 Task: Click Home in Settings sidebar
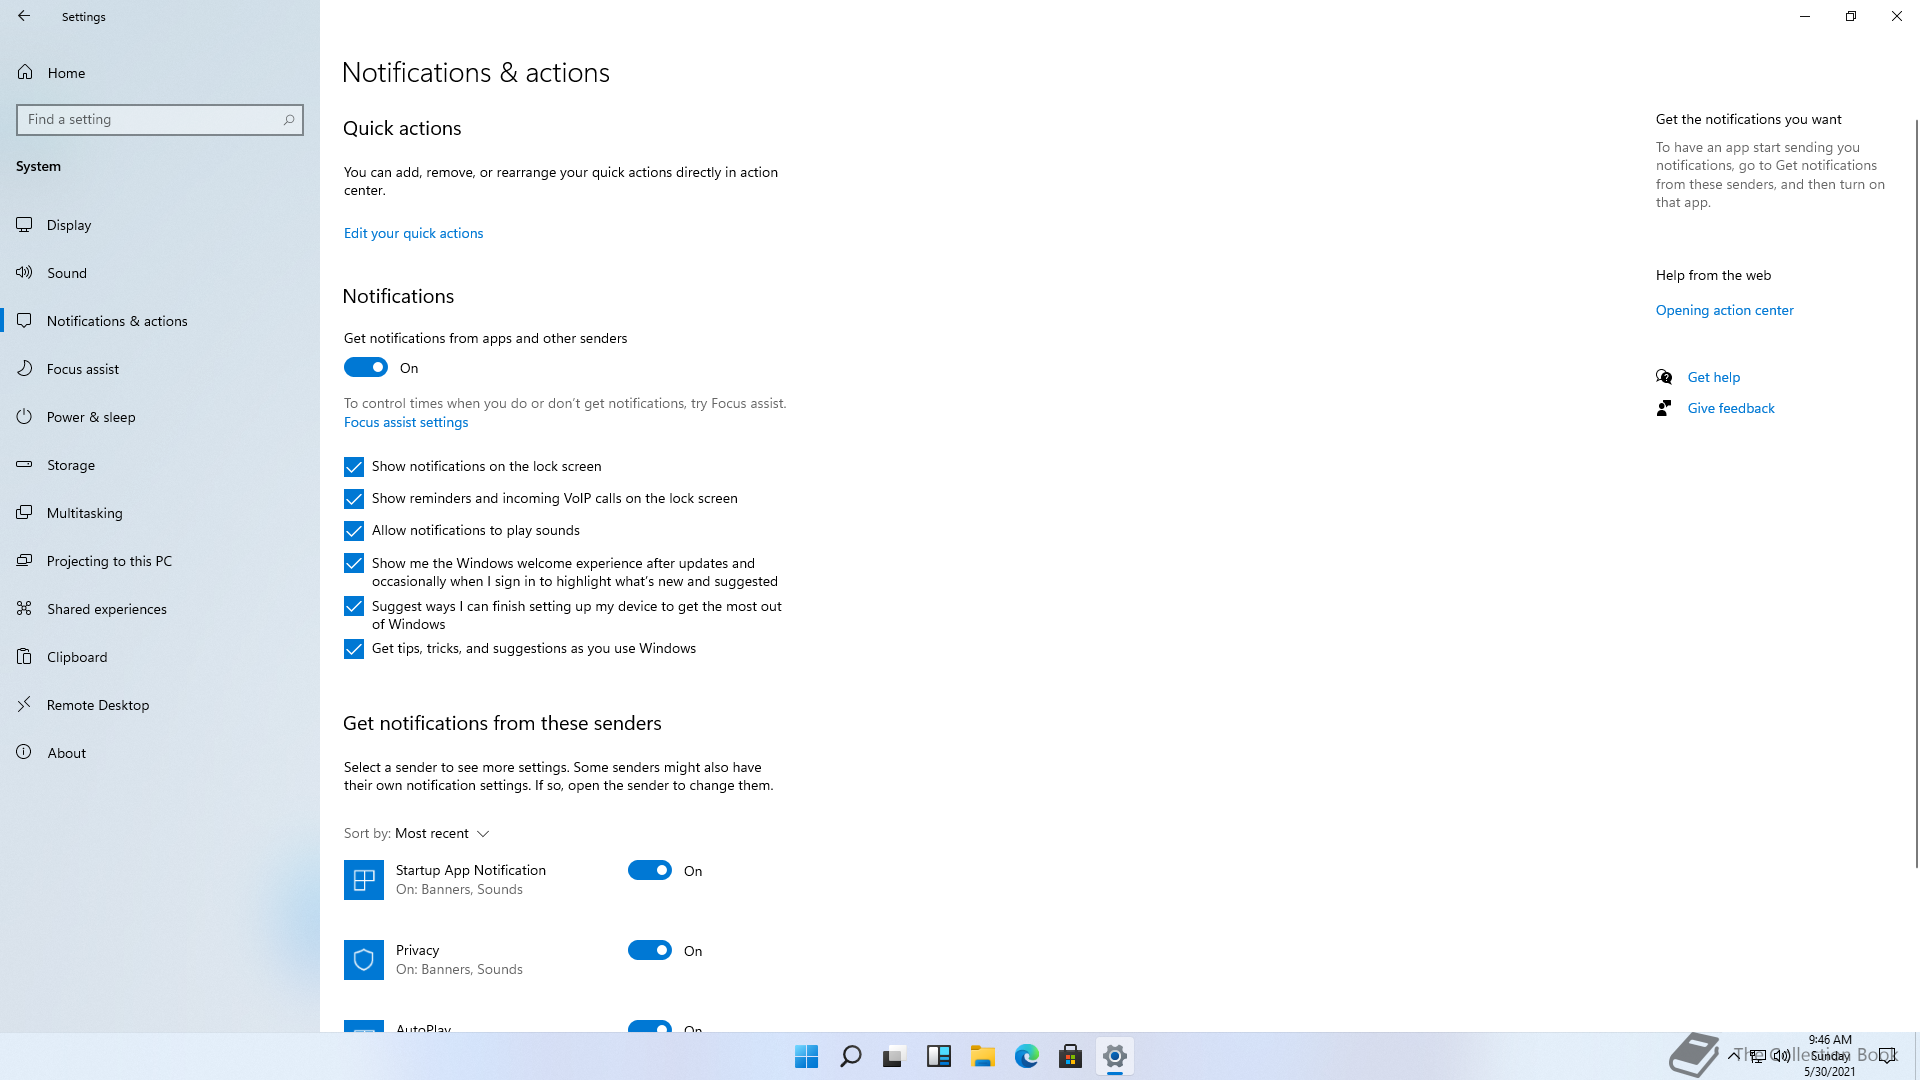click(160, 73)
